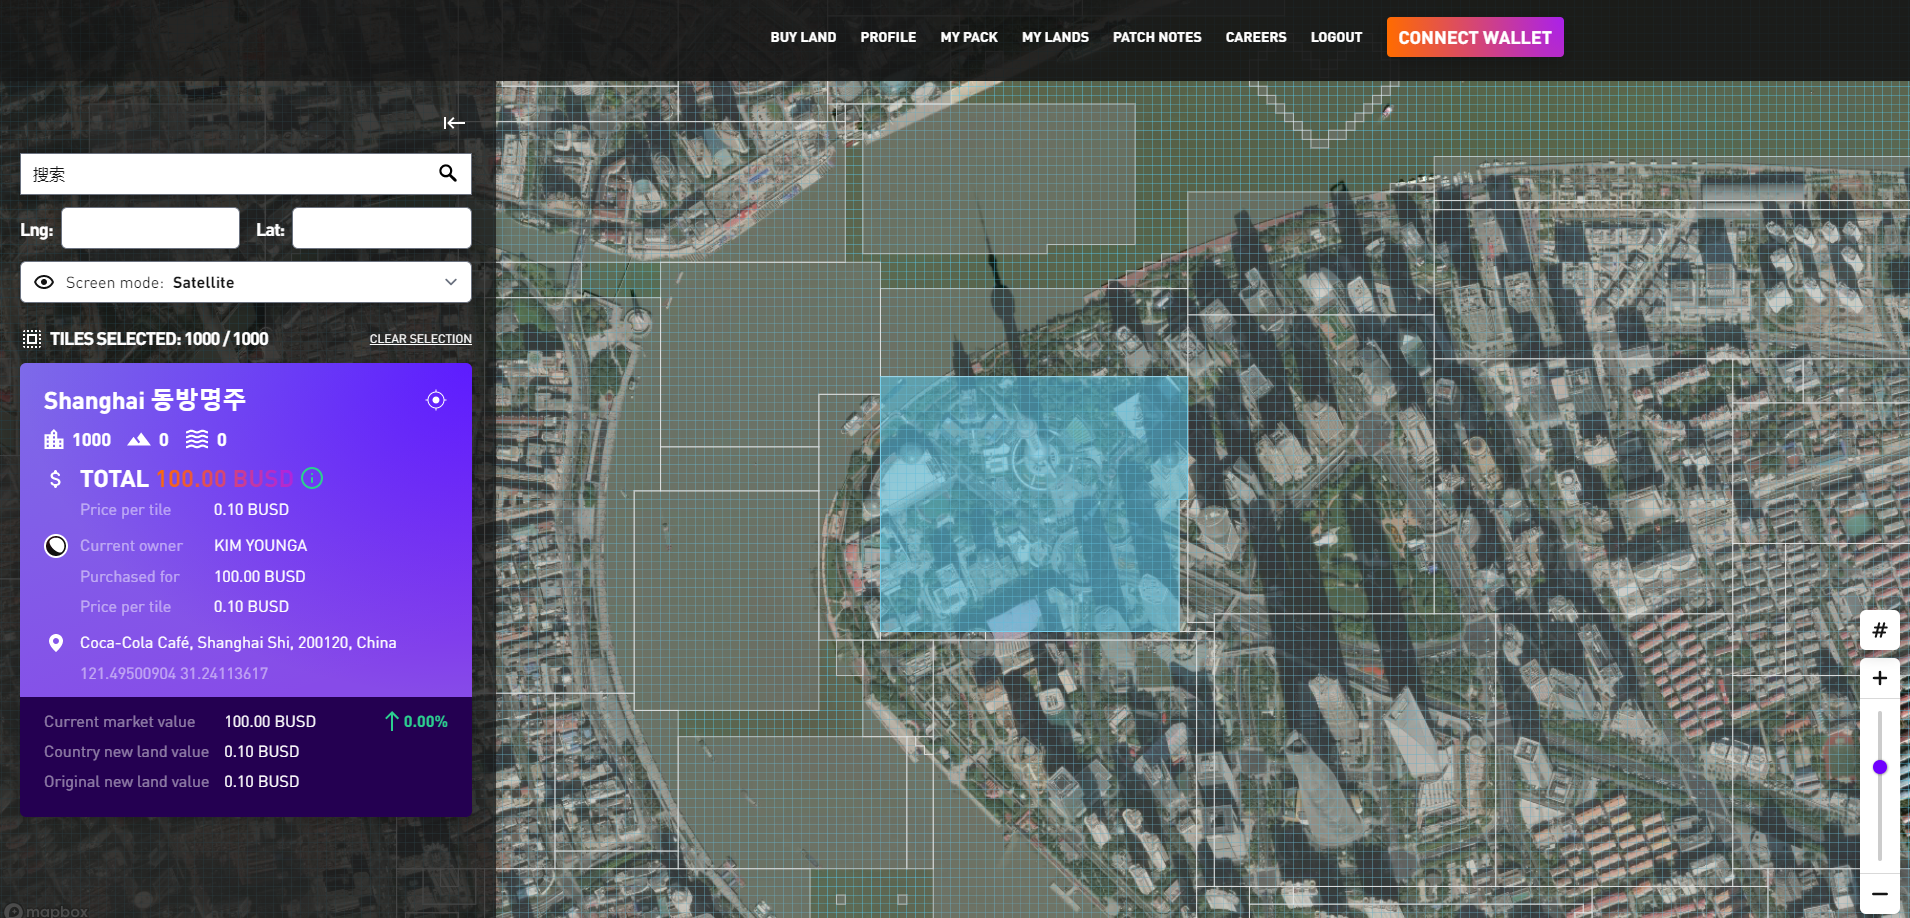This screenshot has width=1910, height=918.
Task: Click the zoom in plus button
Action: (1880, 678)
